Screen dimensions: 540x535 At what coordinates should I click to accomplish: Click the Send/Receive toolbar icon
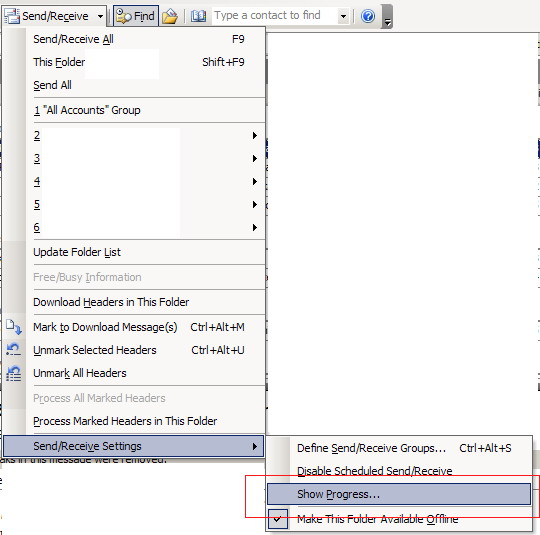point(12,16)
